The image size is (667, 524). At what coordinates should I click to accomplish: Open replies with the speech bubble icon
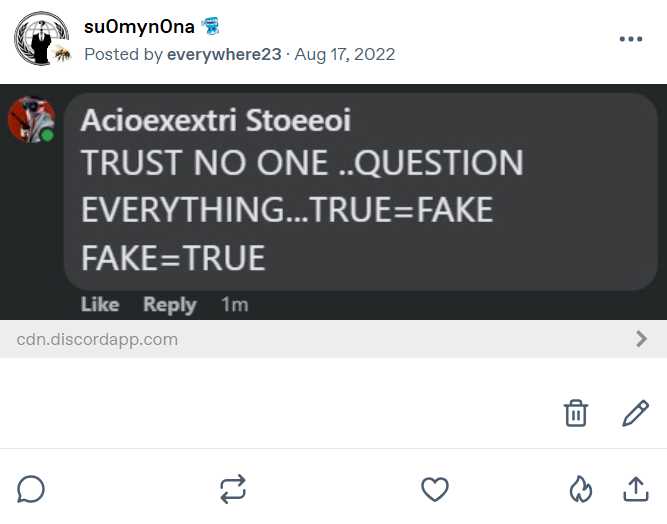point(31,489)
